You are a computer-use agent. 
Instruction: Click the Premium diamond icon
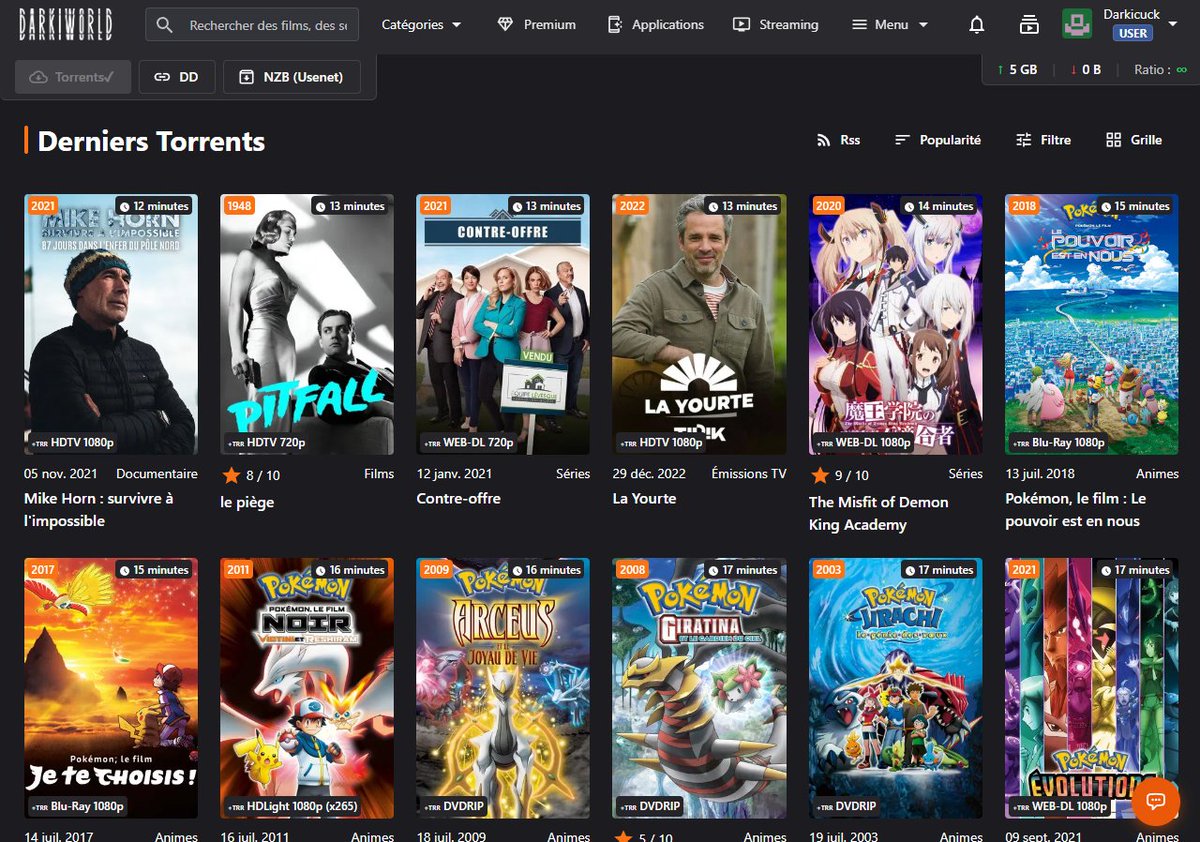tap(505, 24)
